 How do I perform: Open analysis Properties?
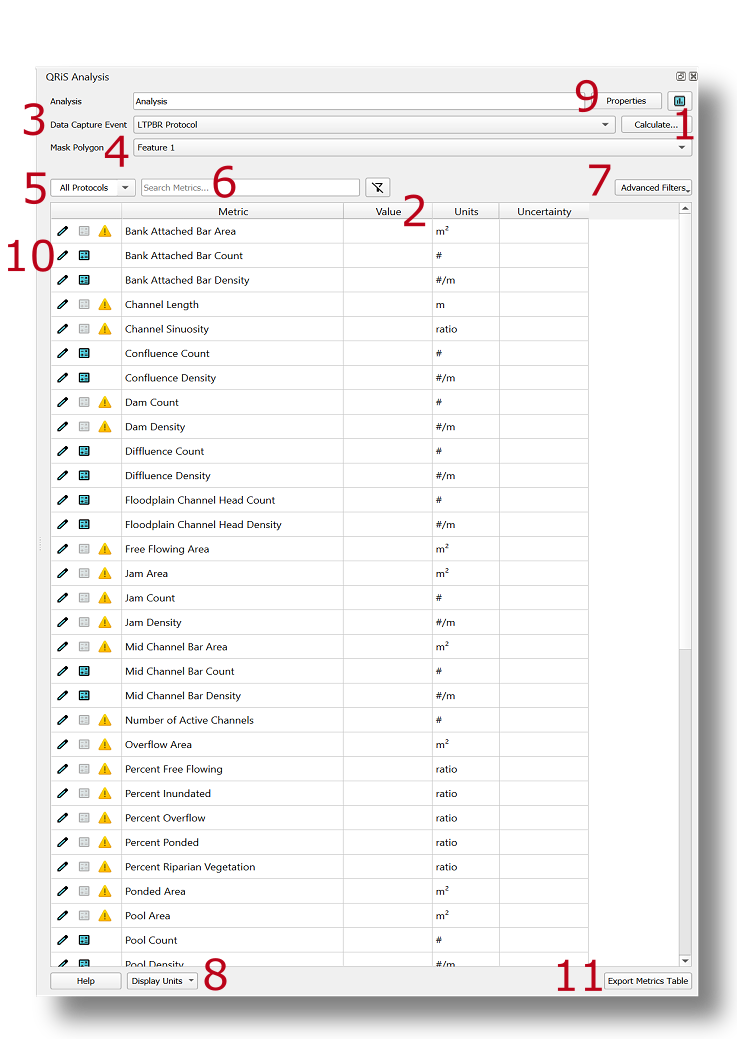(626, 101)
